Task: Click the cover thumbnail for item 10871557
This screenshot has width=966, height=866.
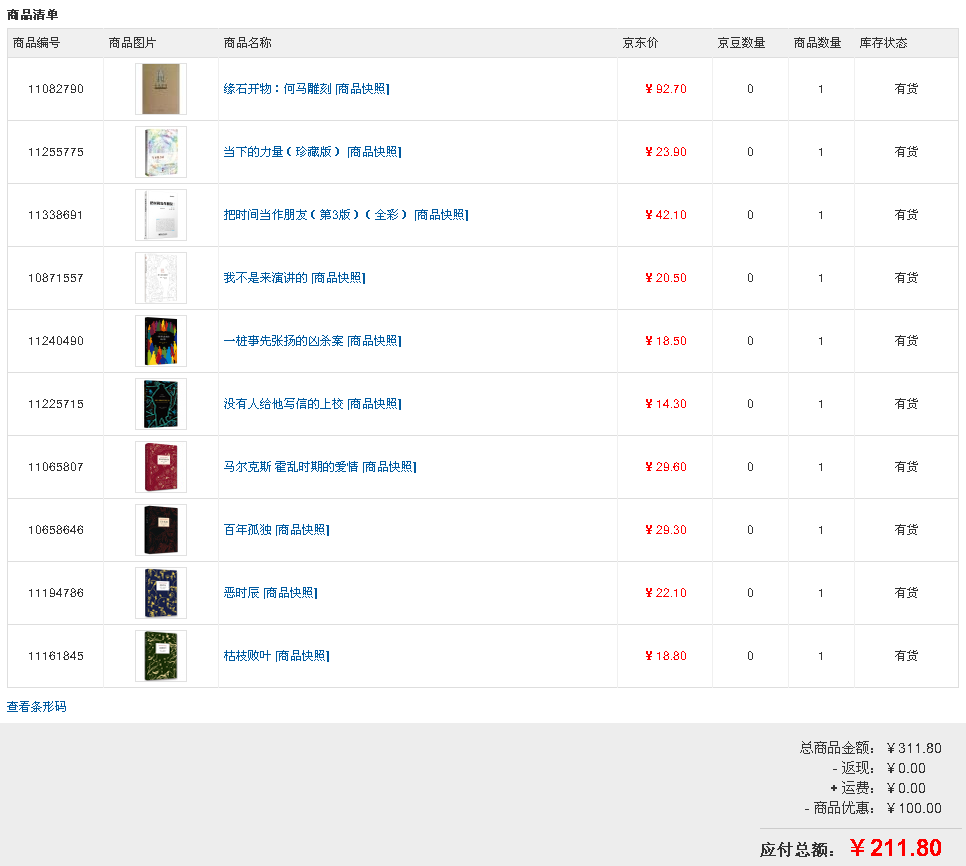Action: point(161,278)
